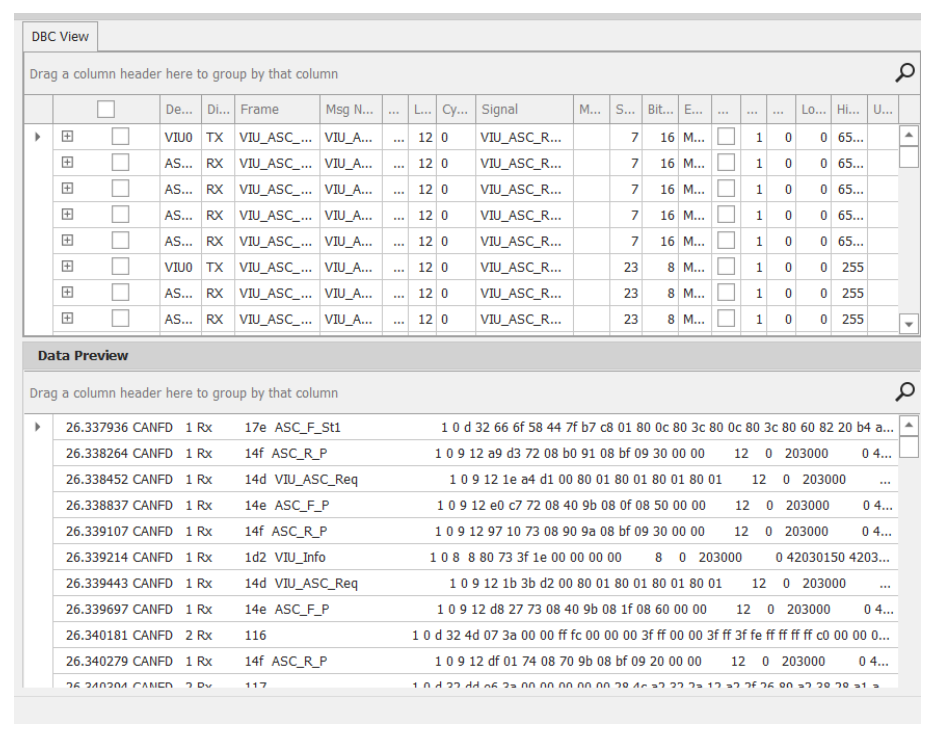Sort by the Msg N... column header
930x736 pixels.
351,109
